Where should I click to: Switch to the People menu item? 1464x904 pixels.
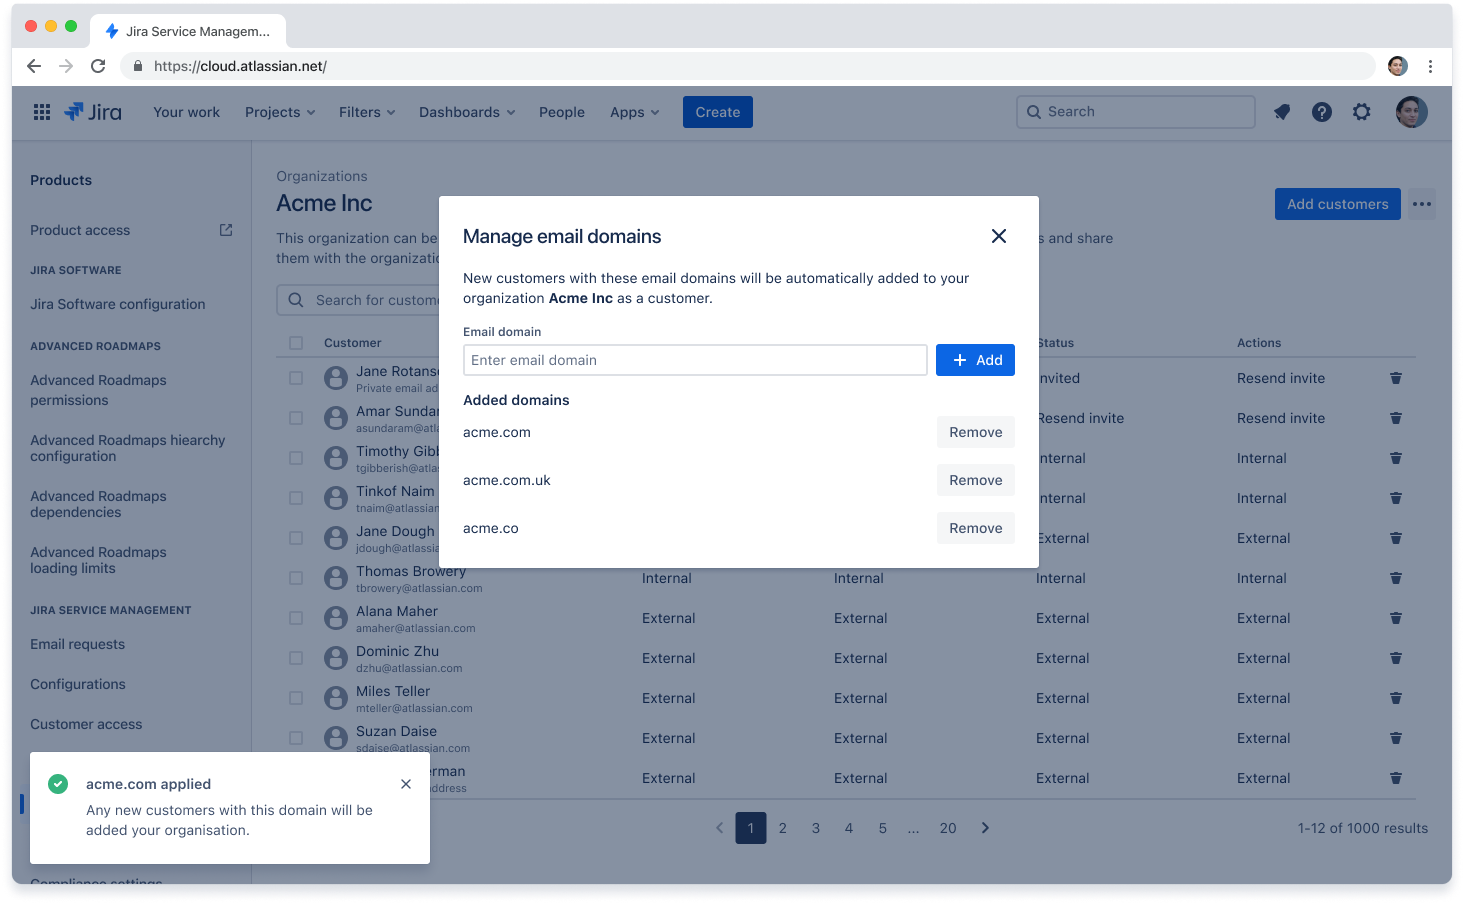pyautogui.click(x=561, y=111)
